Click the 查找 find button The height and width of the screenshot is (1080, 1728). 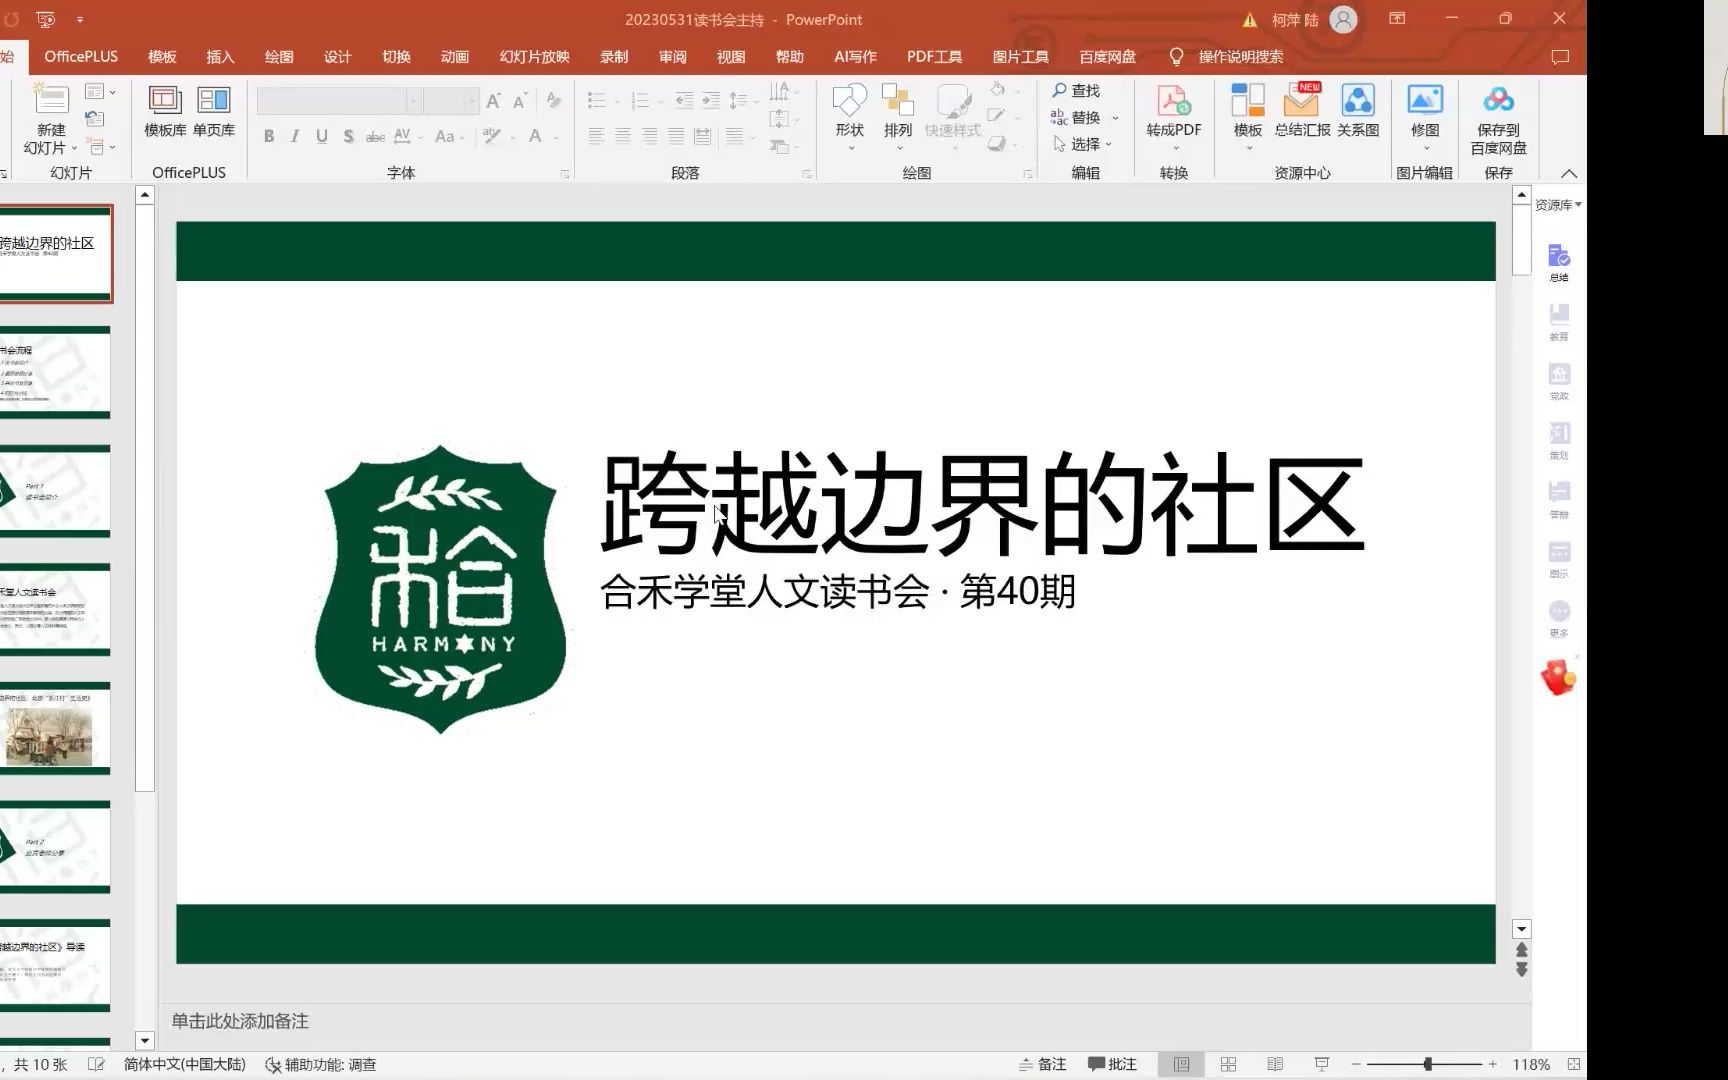tap(1075, 91)
